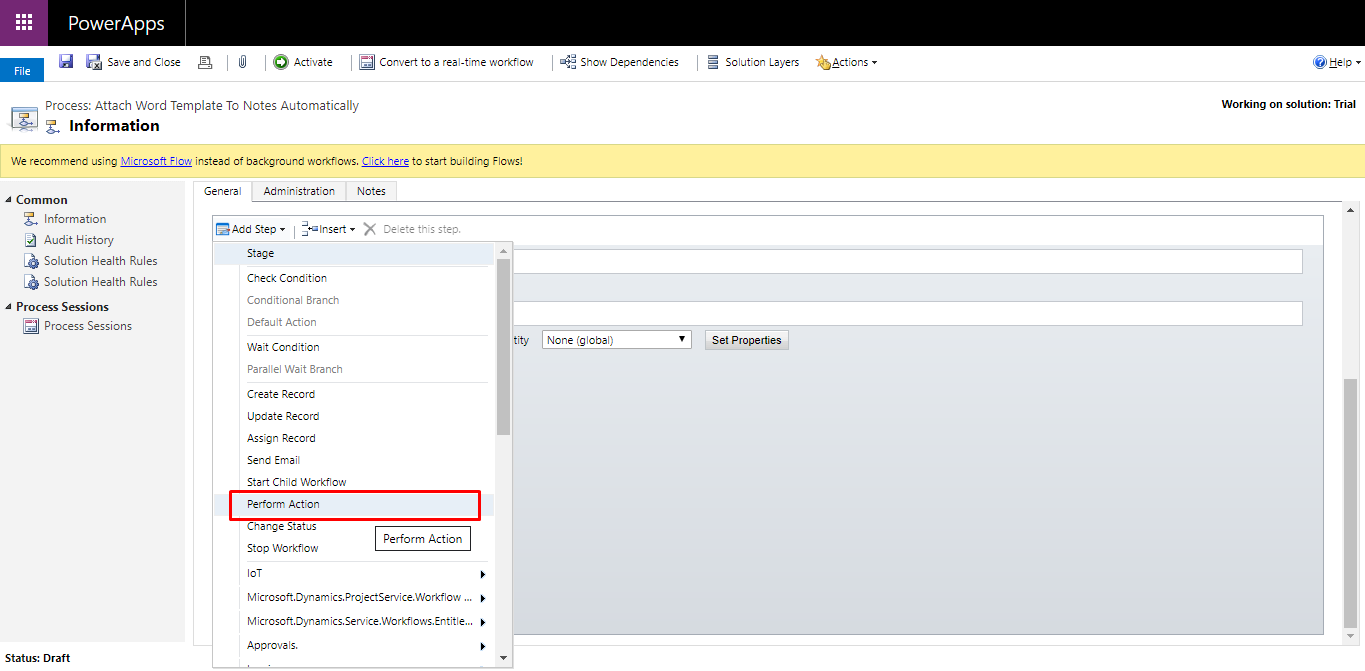1365x671 pixels.
Task: Show Dependencies for this process
Action: click(x=620, y=62)
